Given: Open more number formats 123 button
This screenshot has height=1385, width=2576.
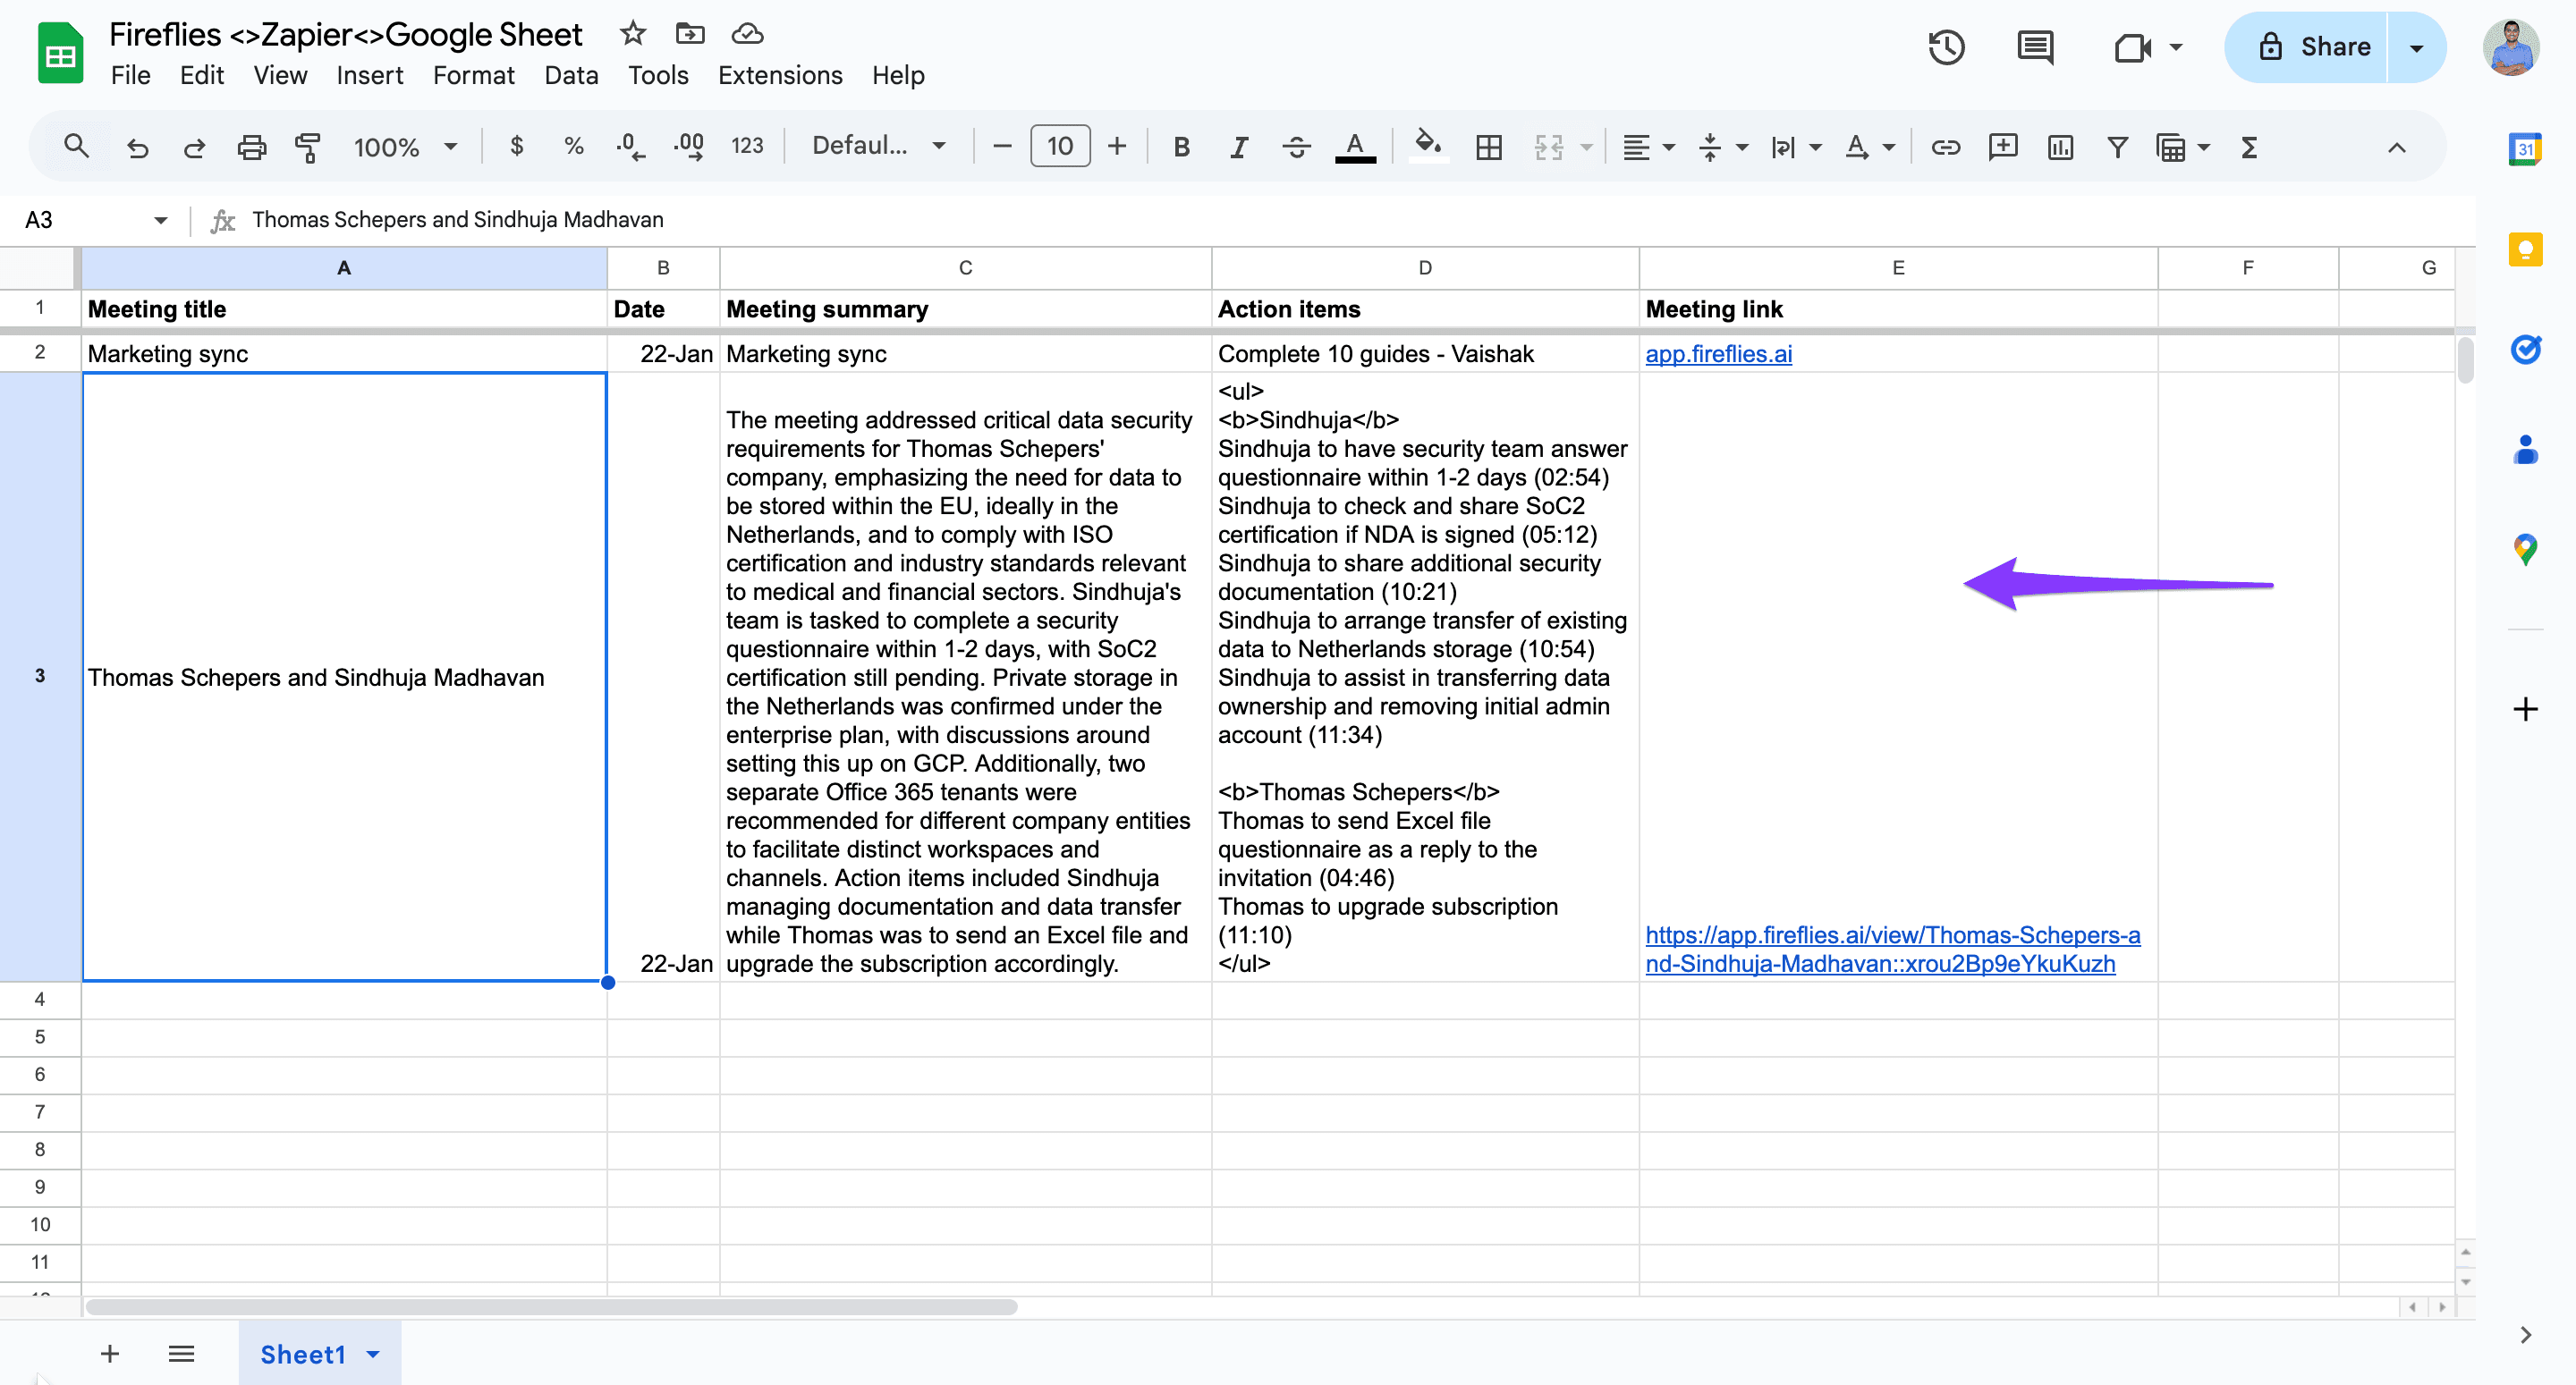Looking at the screenshot, I should 747,147.
